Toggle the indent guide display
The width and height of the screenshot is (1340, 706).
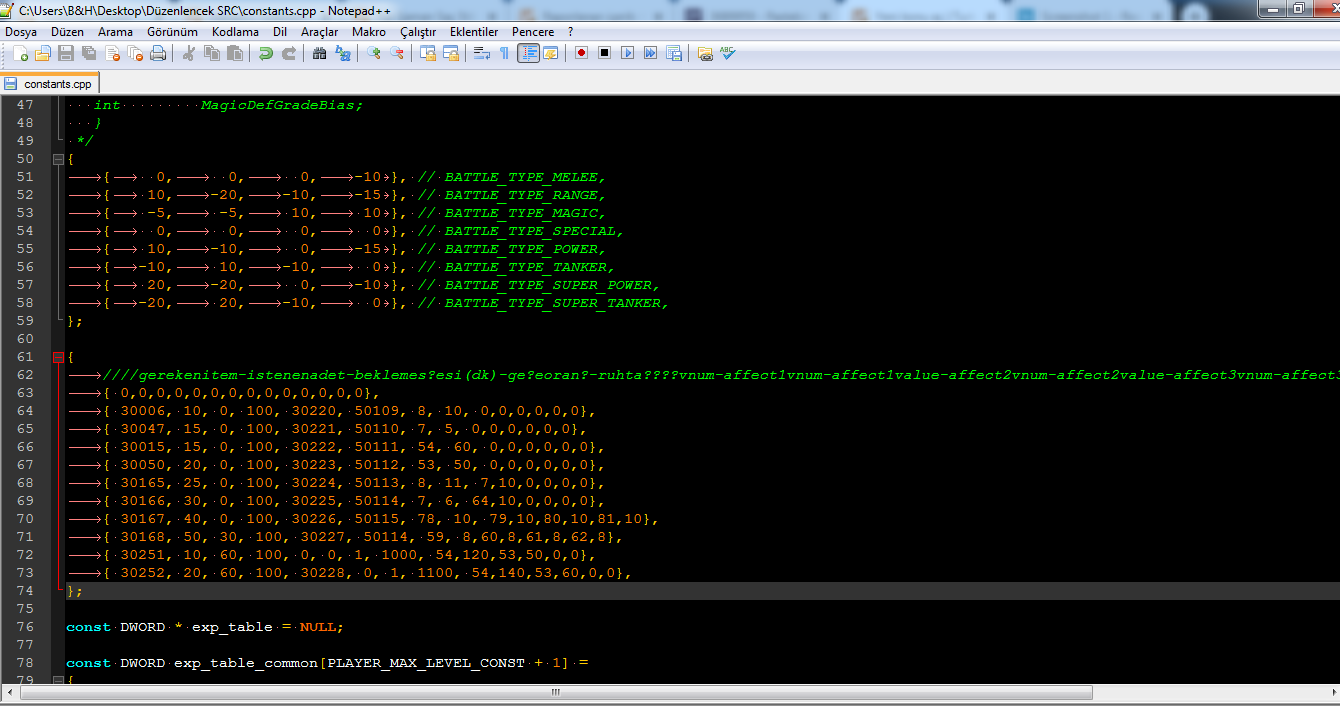coord(527,53)
